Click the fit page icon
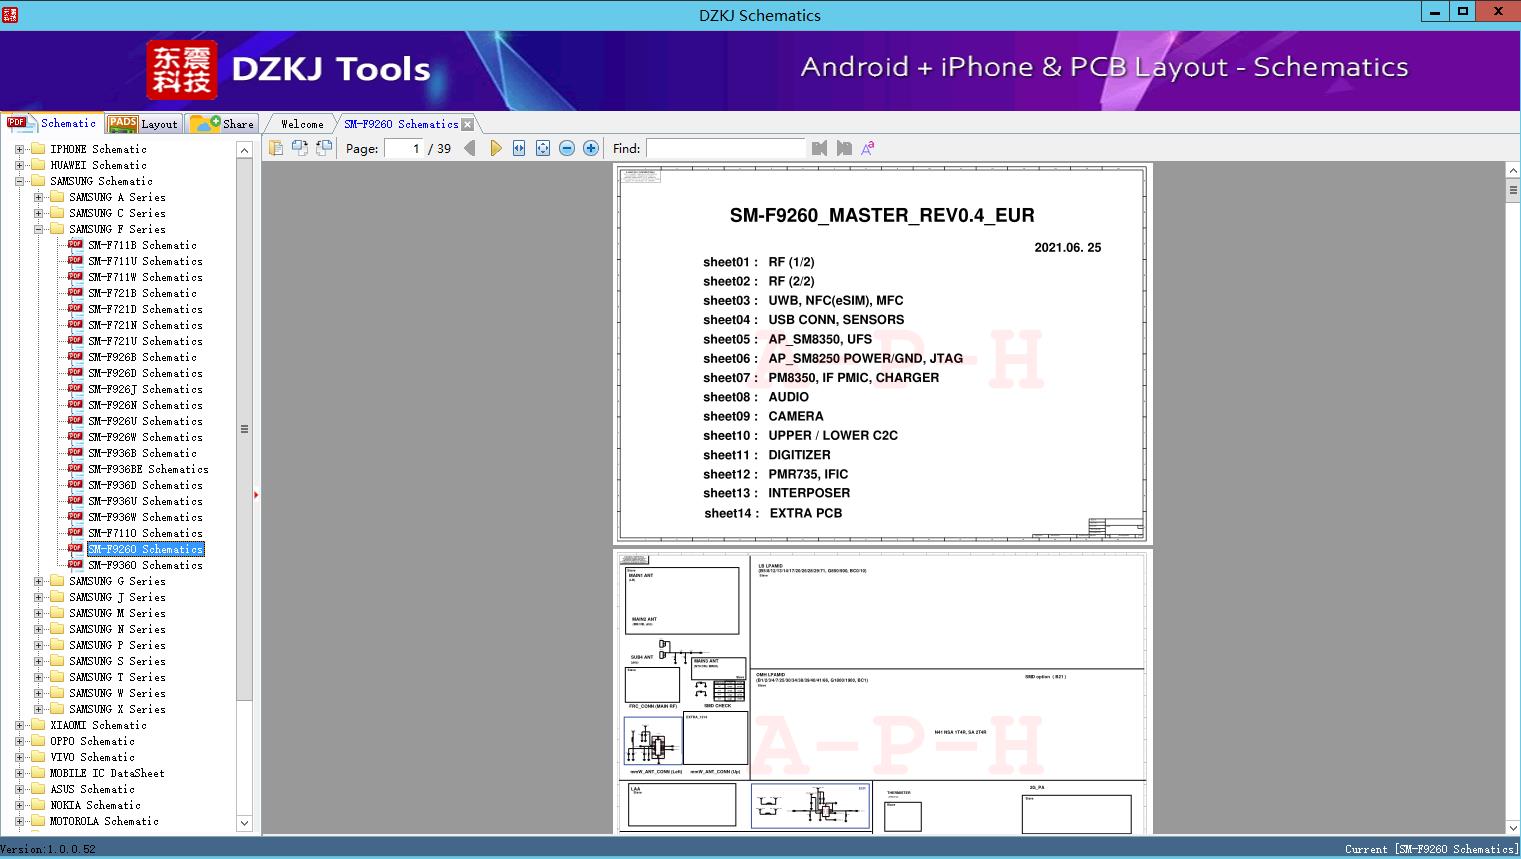1521x859 pixels. [543, 148]
